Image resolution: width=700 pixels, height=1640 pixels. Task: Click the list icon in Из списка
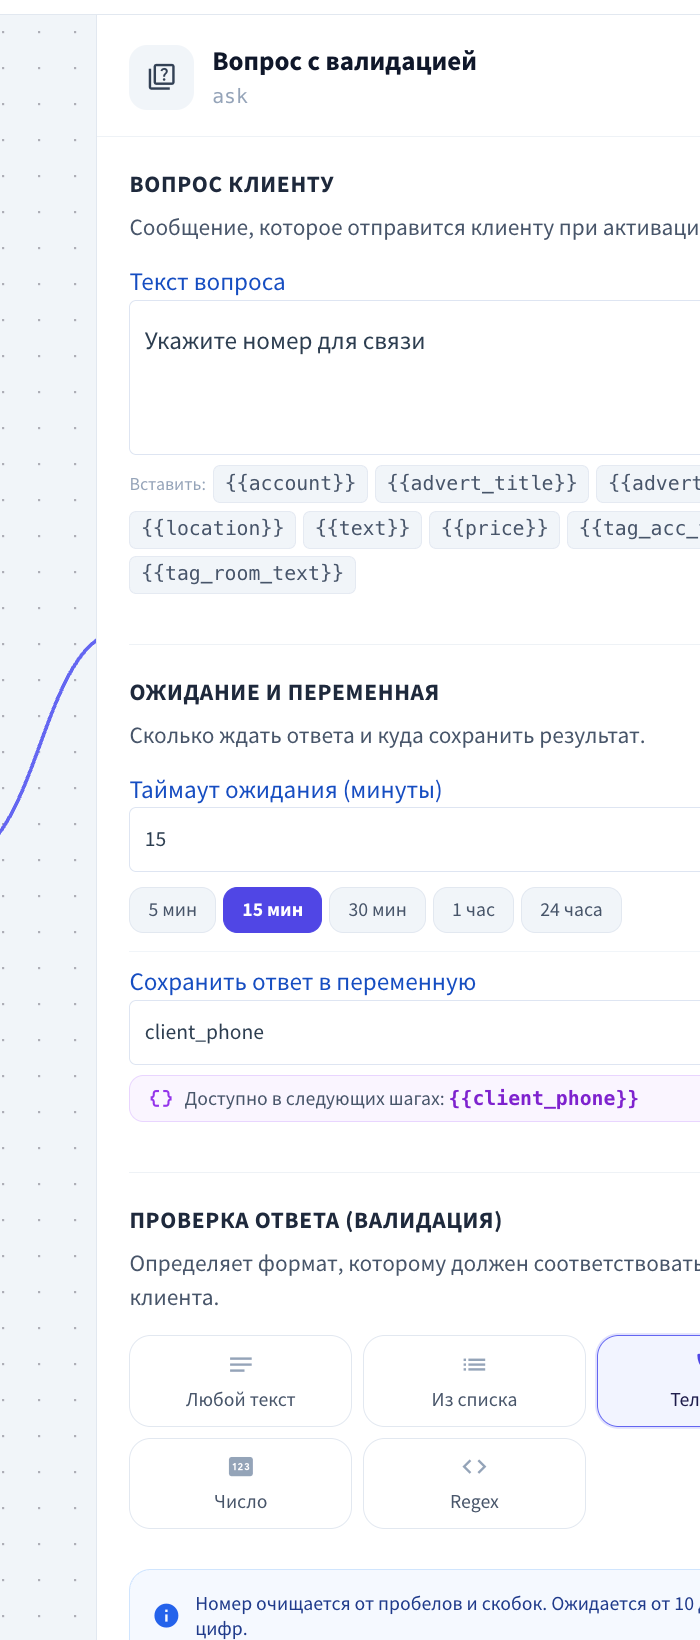pos(474,1364)
